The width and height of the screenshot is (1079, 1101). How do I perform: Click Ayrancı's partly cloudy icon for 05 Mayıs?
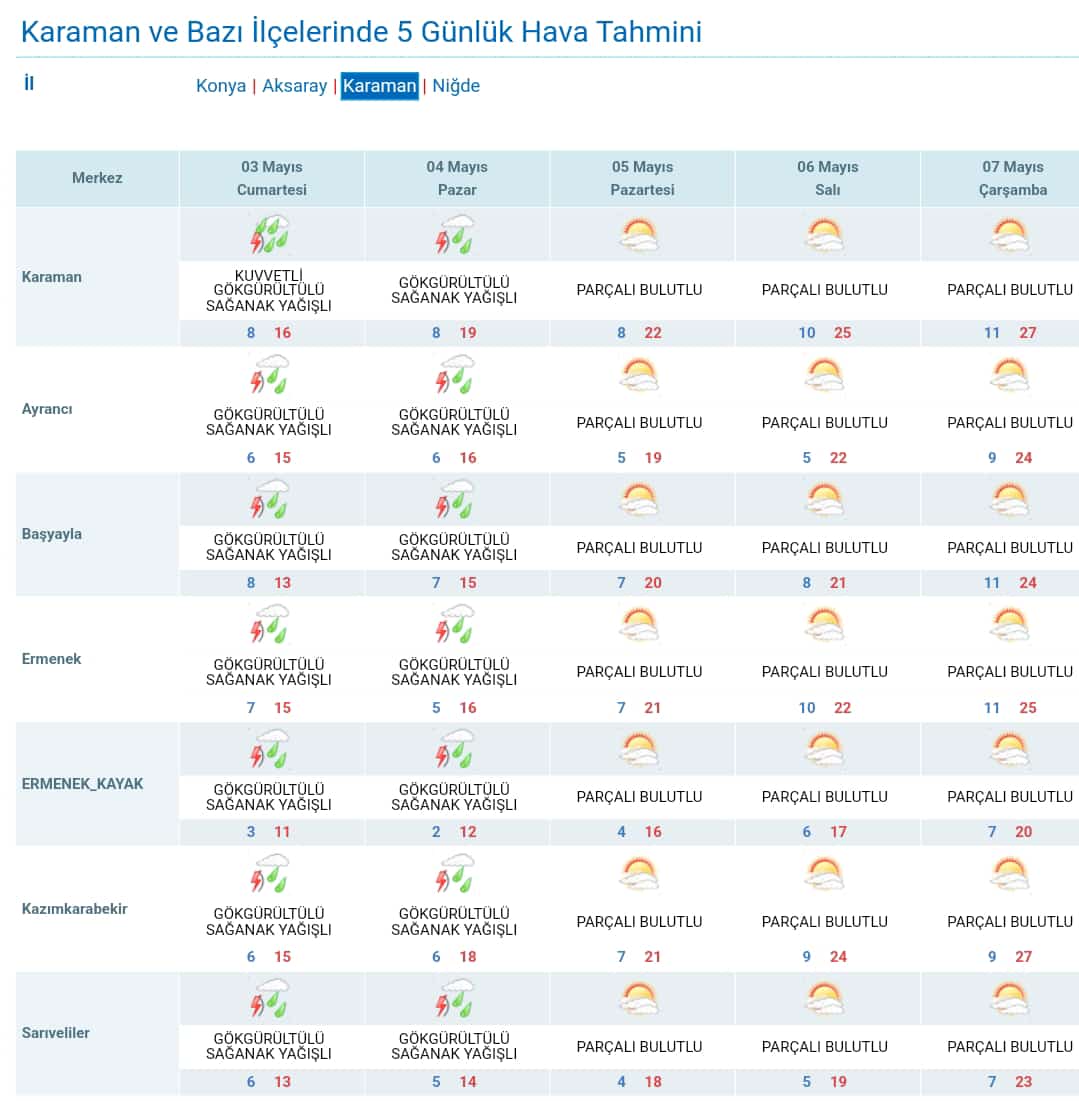[x=640, y=376]
